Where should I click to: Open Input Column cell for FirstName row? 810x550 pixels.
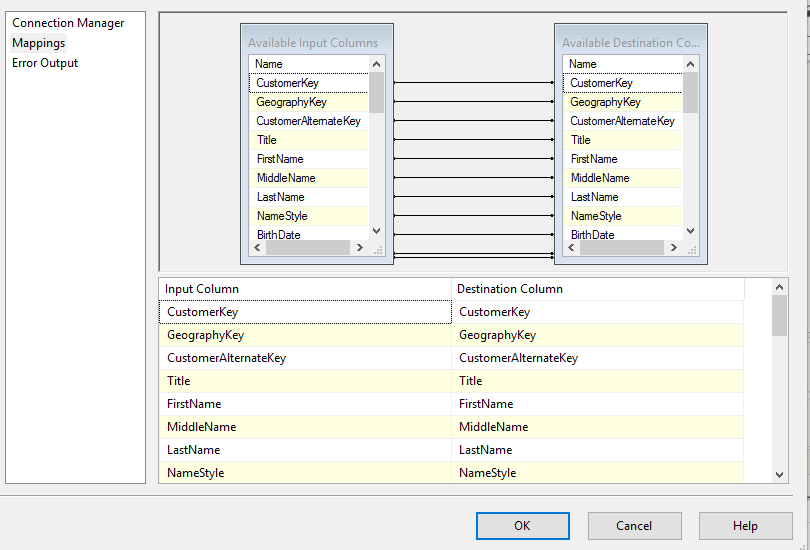point(304,404)
